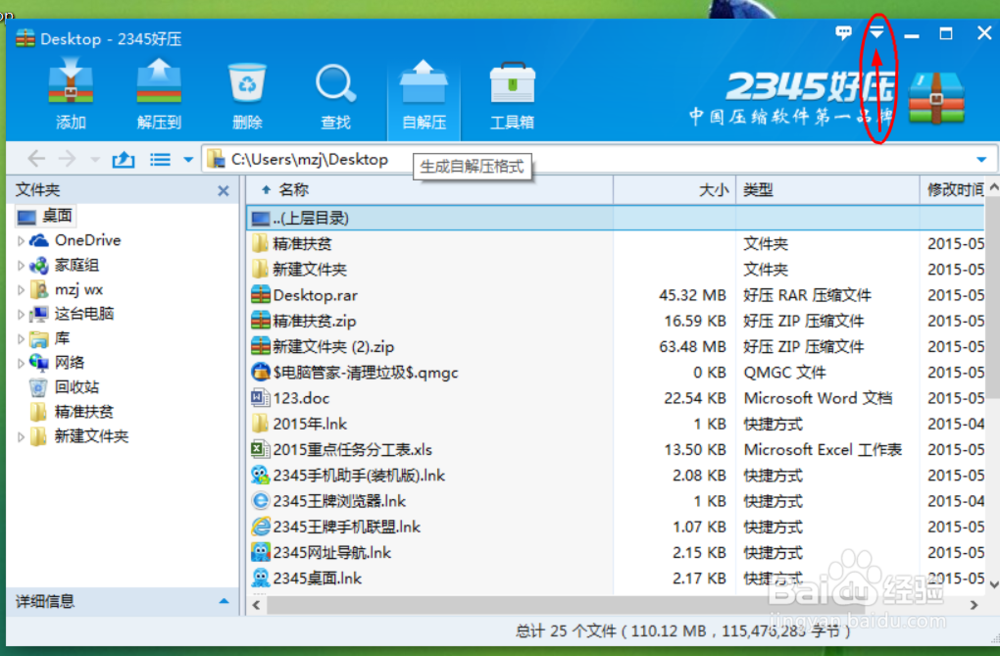Select 这台电脑 in the folder tree
1000x656 pixels.
(72, 314)
